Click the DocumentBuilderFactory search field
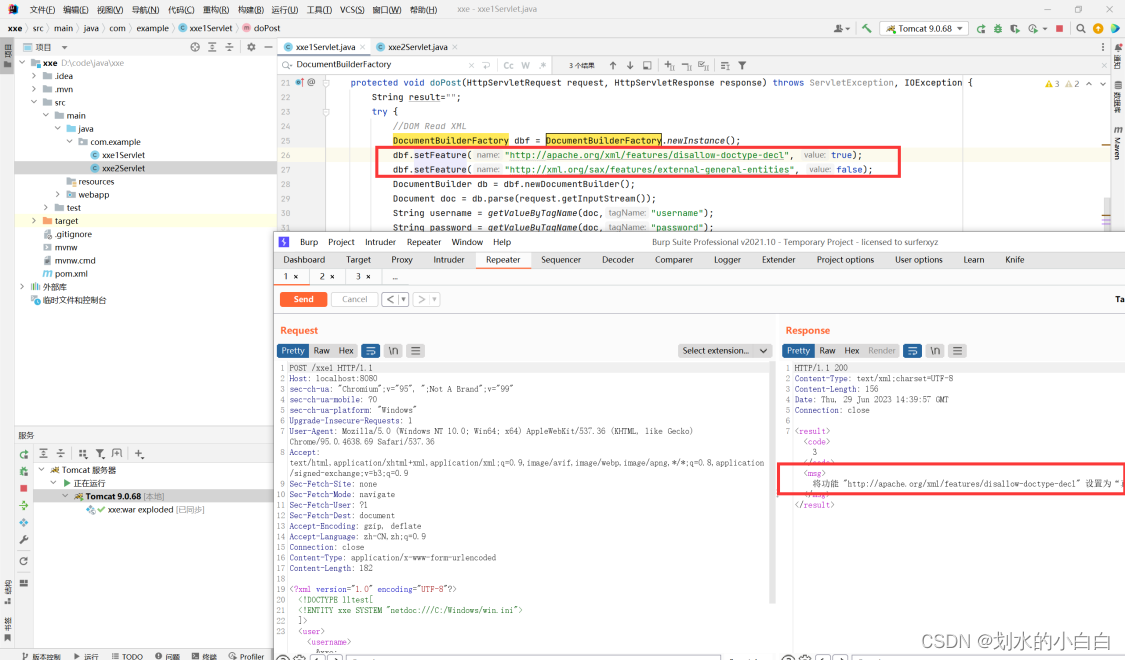This screenshot has height=660, width=1125. [x=380, y=65]
